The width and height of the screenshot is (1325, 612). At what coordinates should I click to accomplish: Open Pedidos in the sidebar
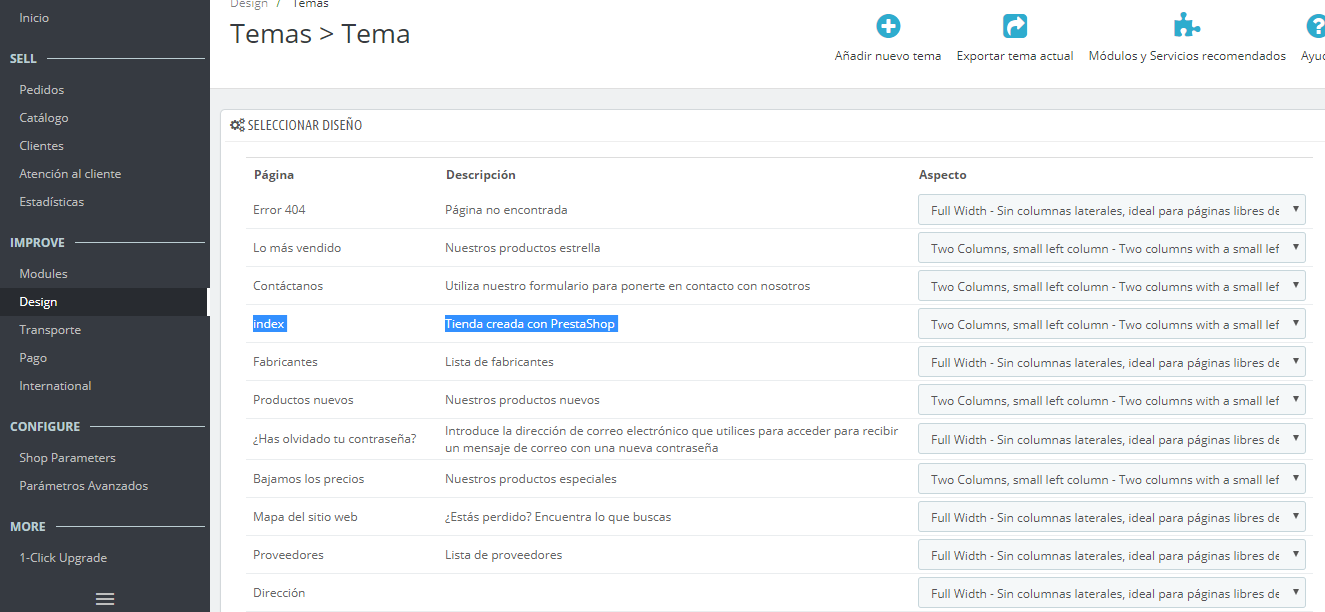click(x=42, y=90)
